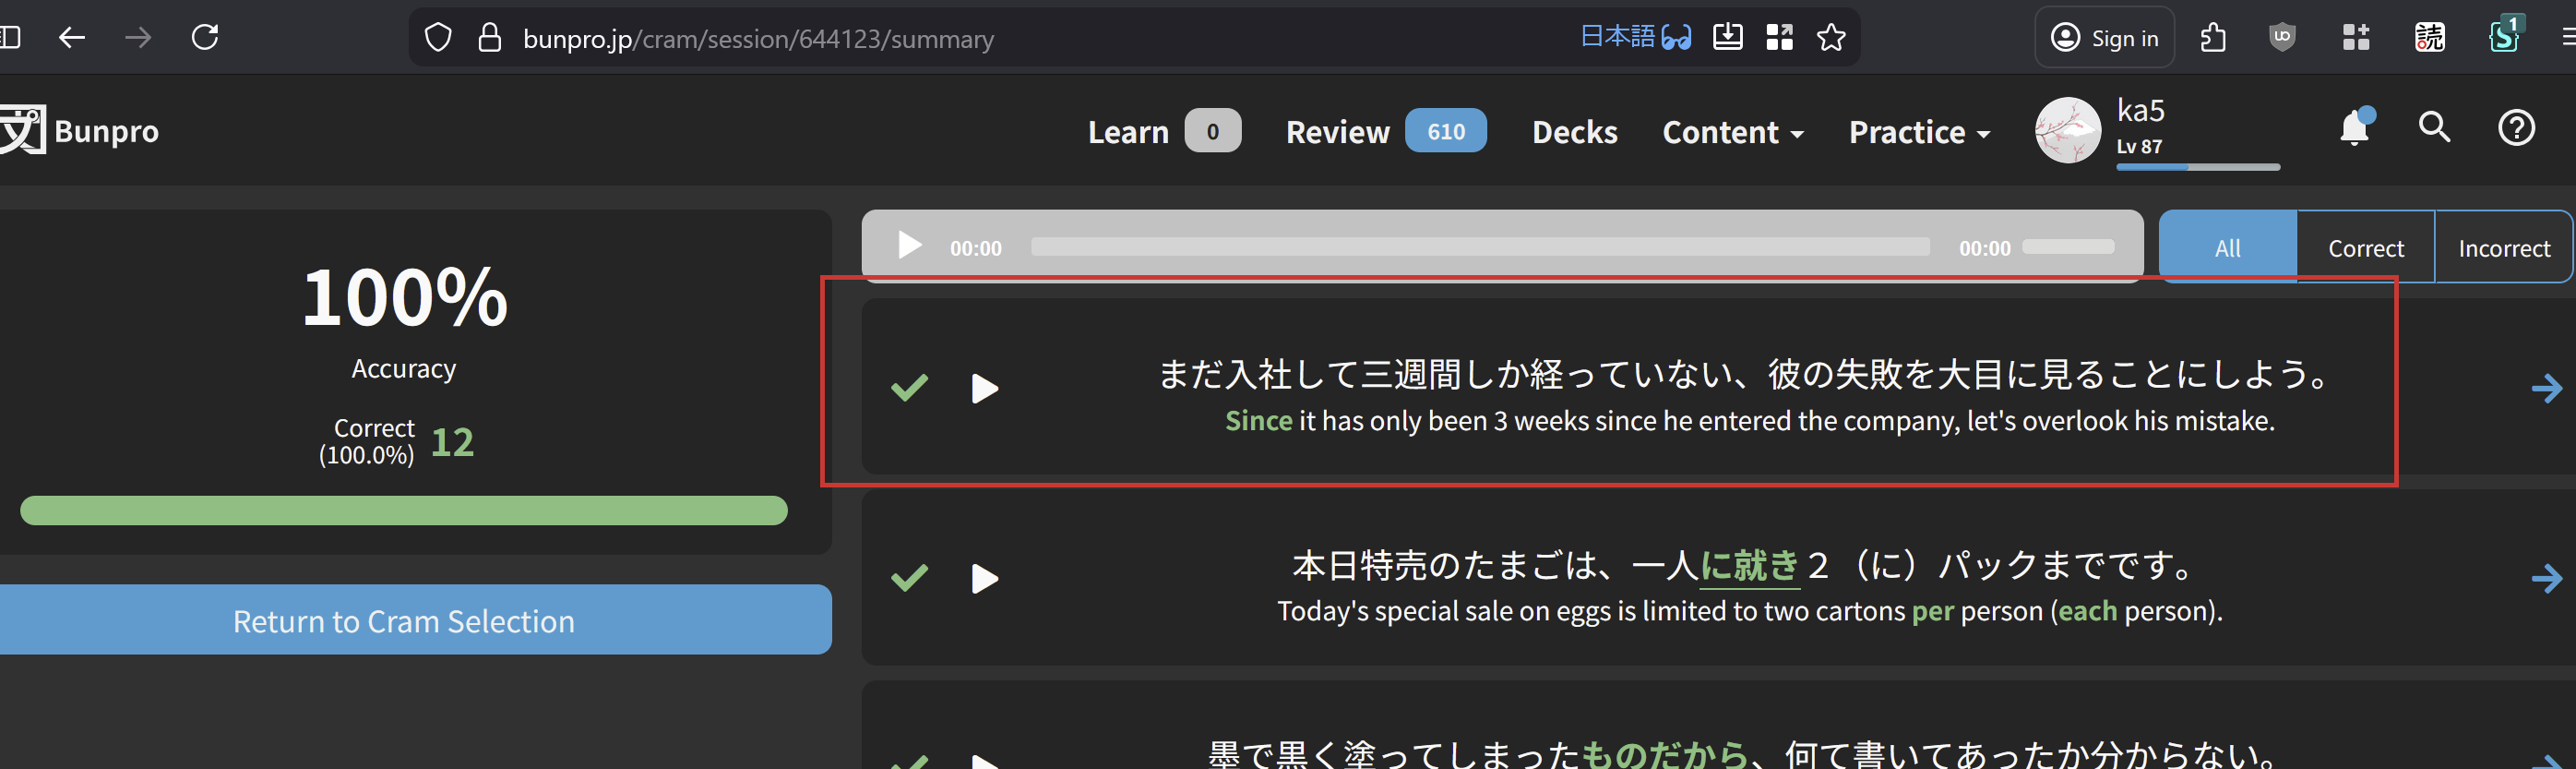Open the uBlock Origin shield extension

(x=2282, y=38)
